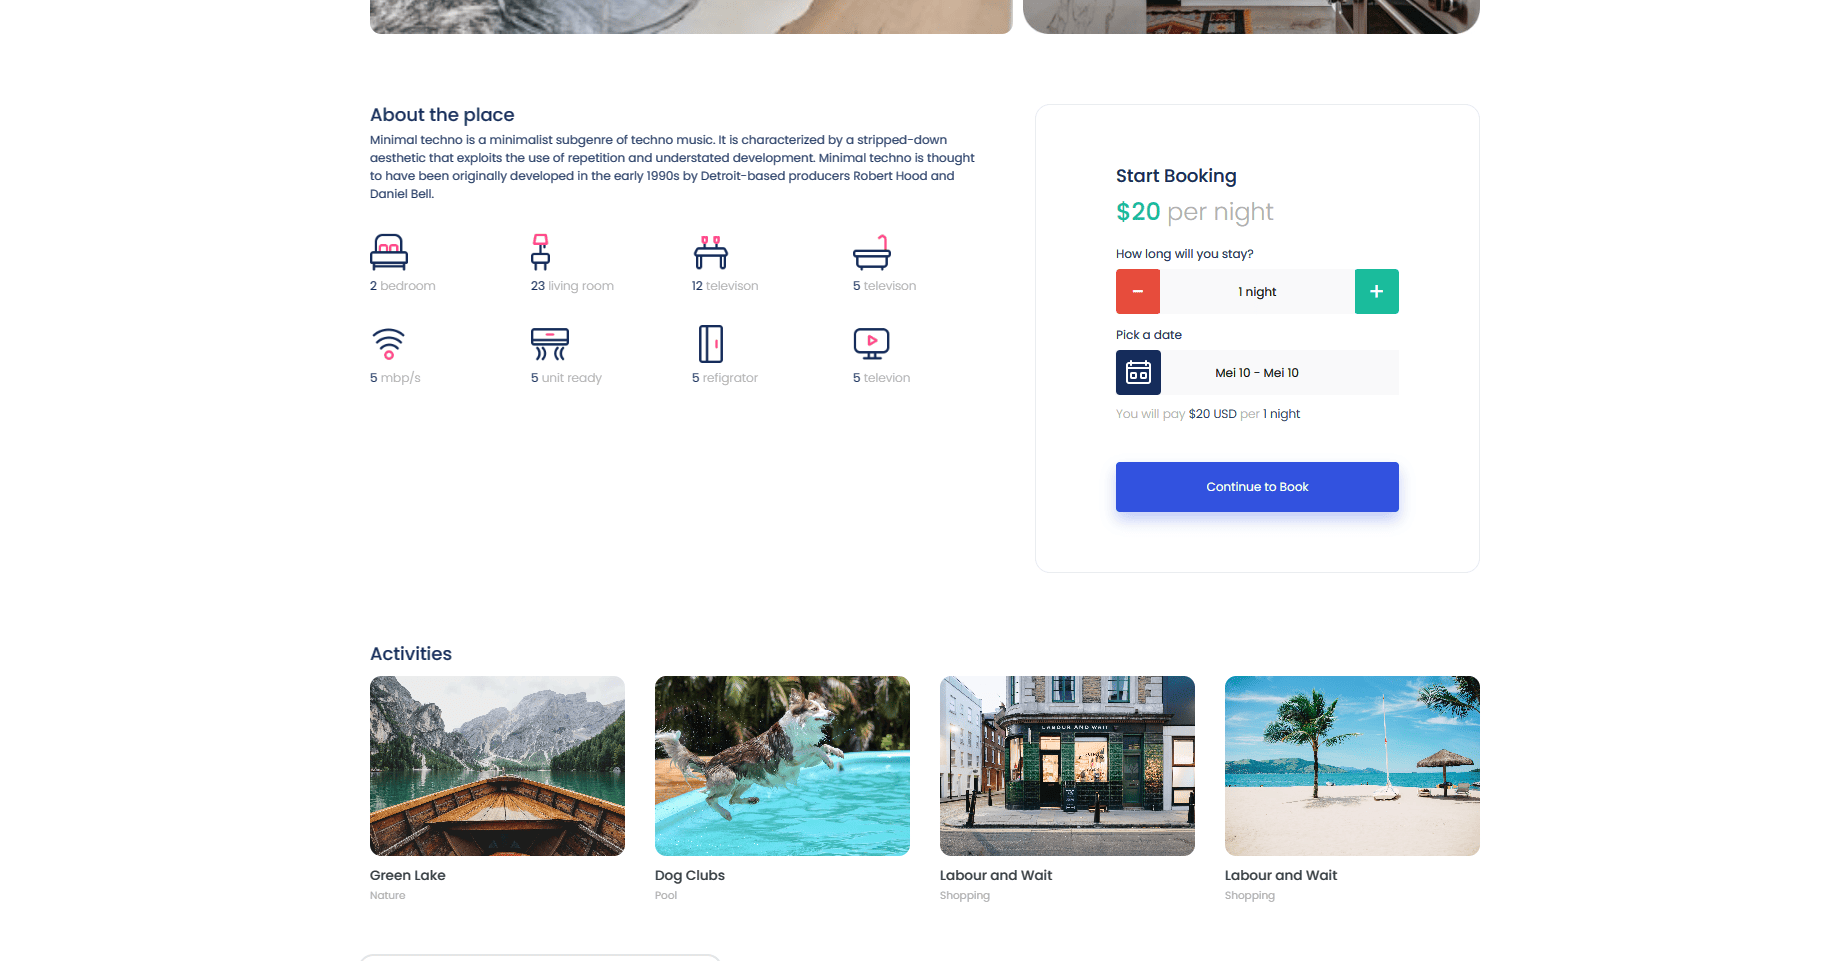Click the Dog Clubs title link

(690, 875)
